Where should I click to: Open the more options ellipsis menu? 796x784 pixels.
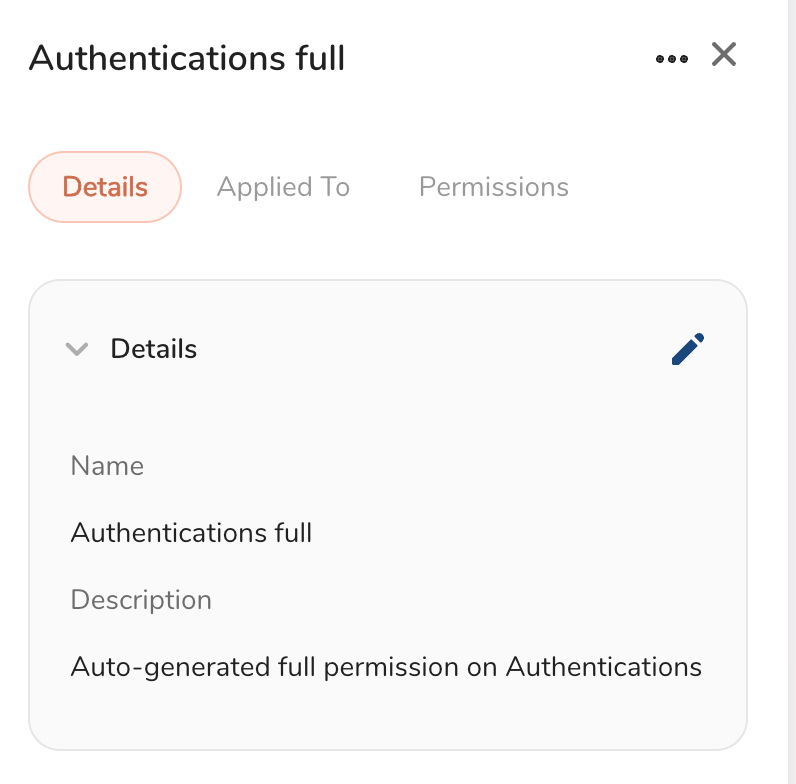point(671,58)
